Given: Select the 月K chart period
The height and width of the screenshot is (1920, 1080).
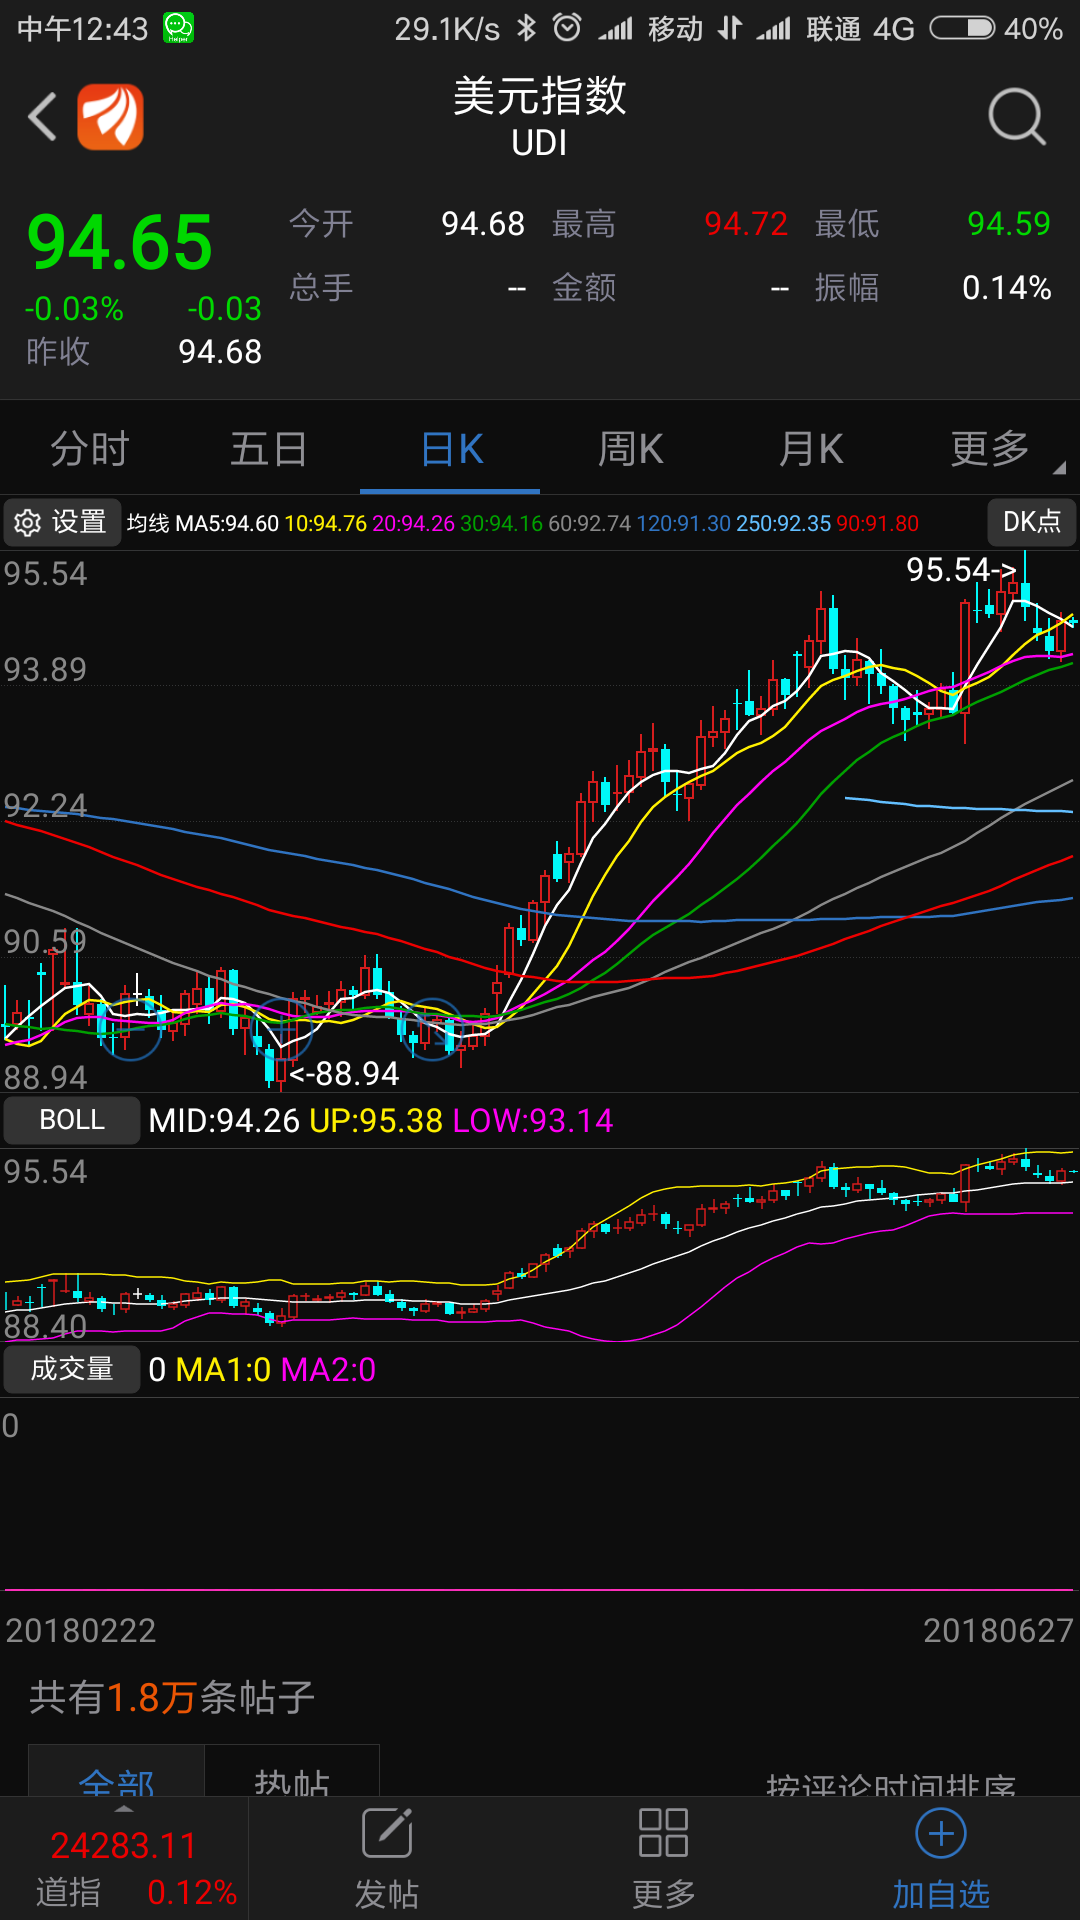Looking at the screenshot, I should pos(810,449).
